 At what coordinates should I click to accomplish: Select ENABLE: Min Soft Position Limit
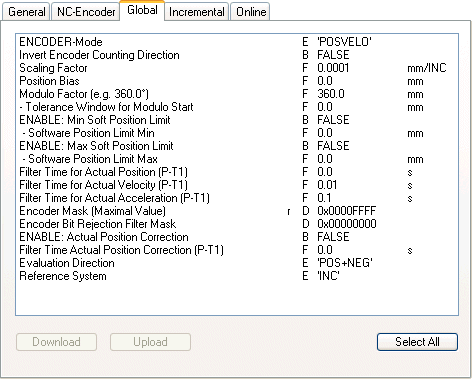point(237,120)
